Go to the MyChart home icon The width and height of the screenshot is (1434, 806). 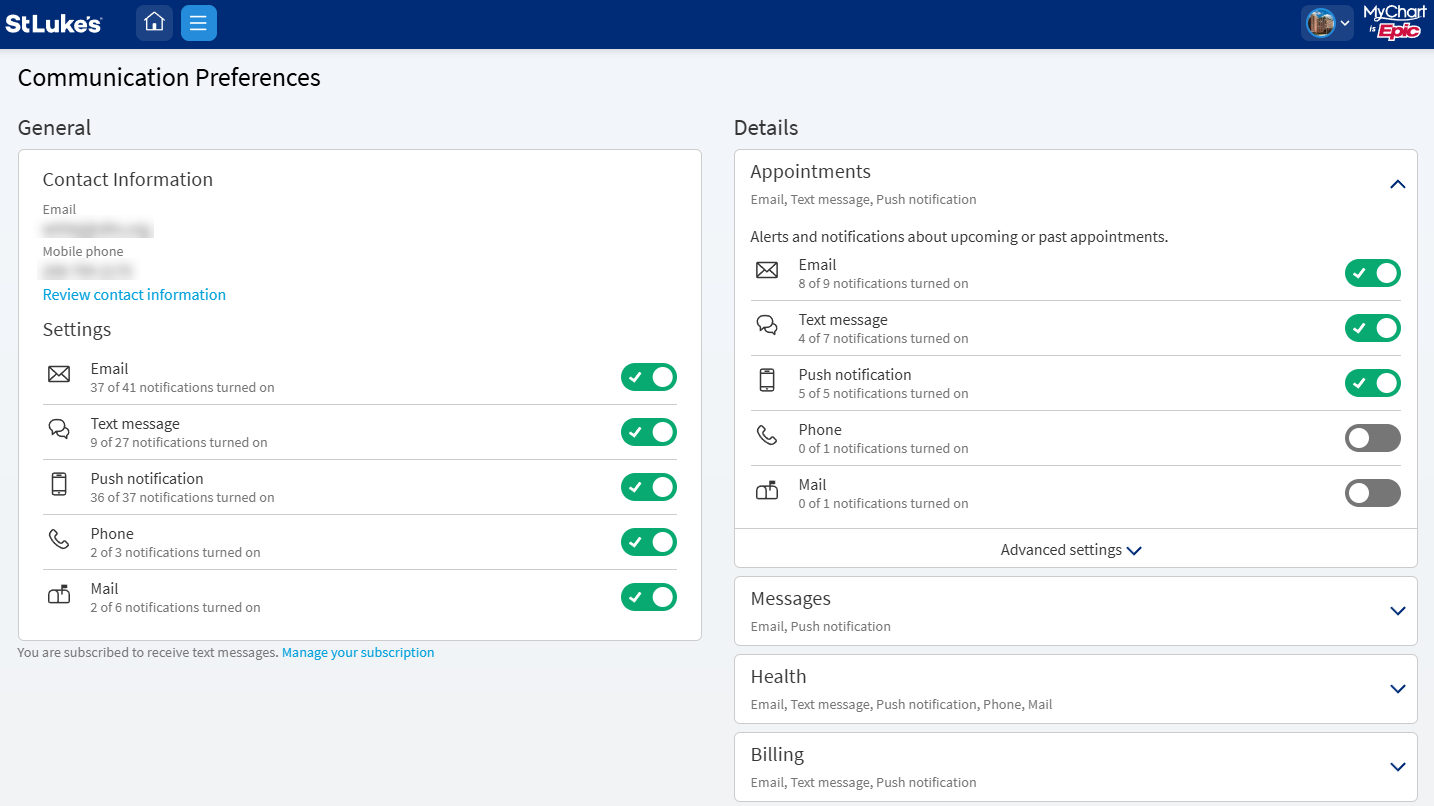(154, 23)
